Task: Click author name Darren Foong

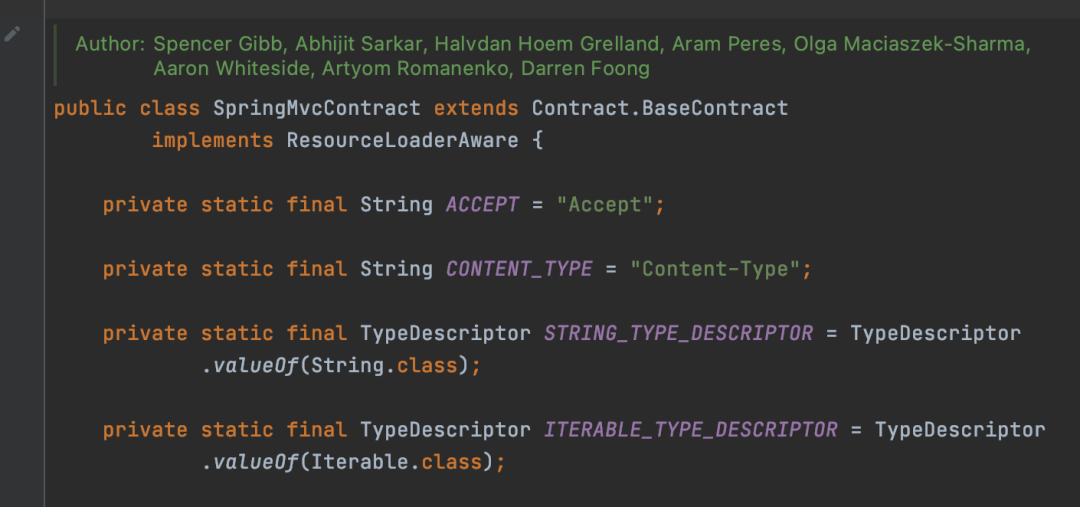Action: tap(585, 69)
